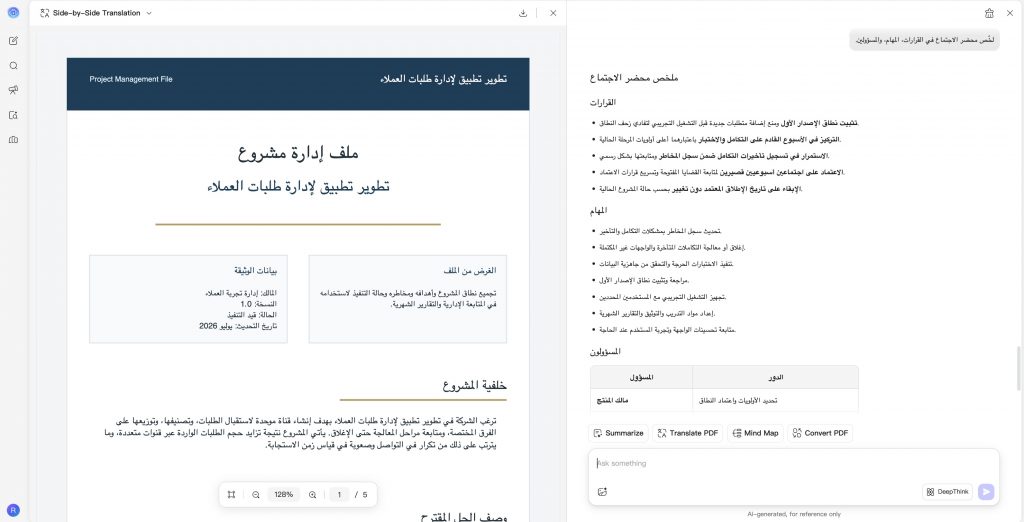The height and width of the screenshot is (522, 1024).
Task: Click the 'ملف إدارة مشروع' document title
Action: click(x=298, y=154)
